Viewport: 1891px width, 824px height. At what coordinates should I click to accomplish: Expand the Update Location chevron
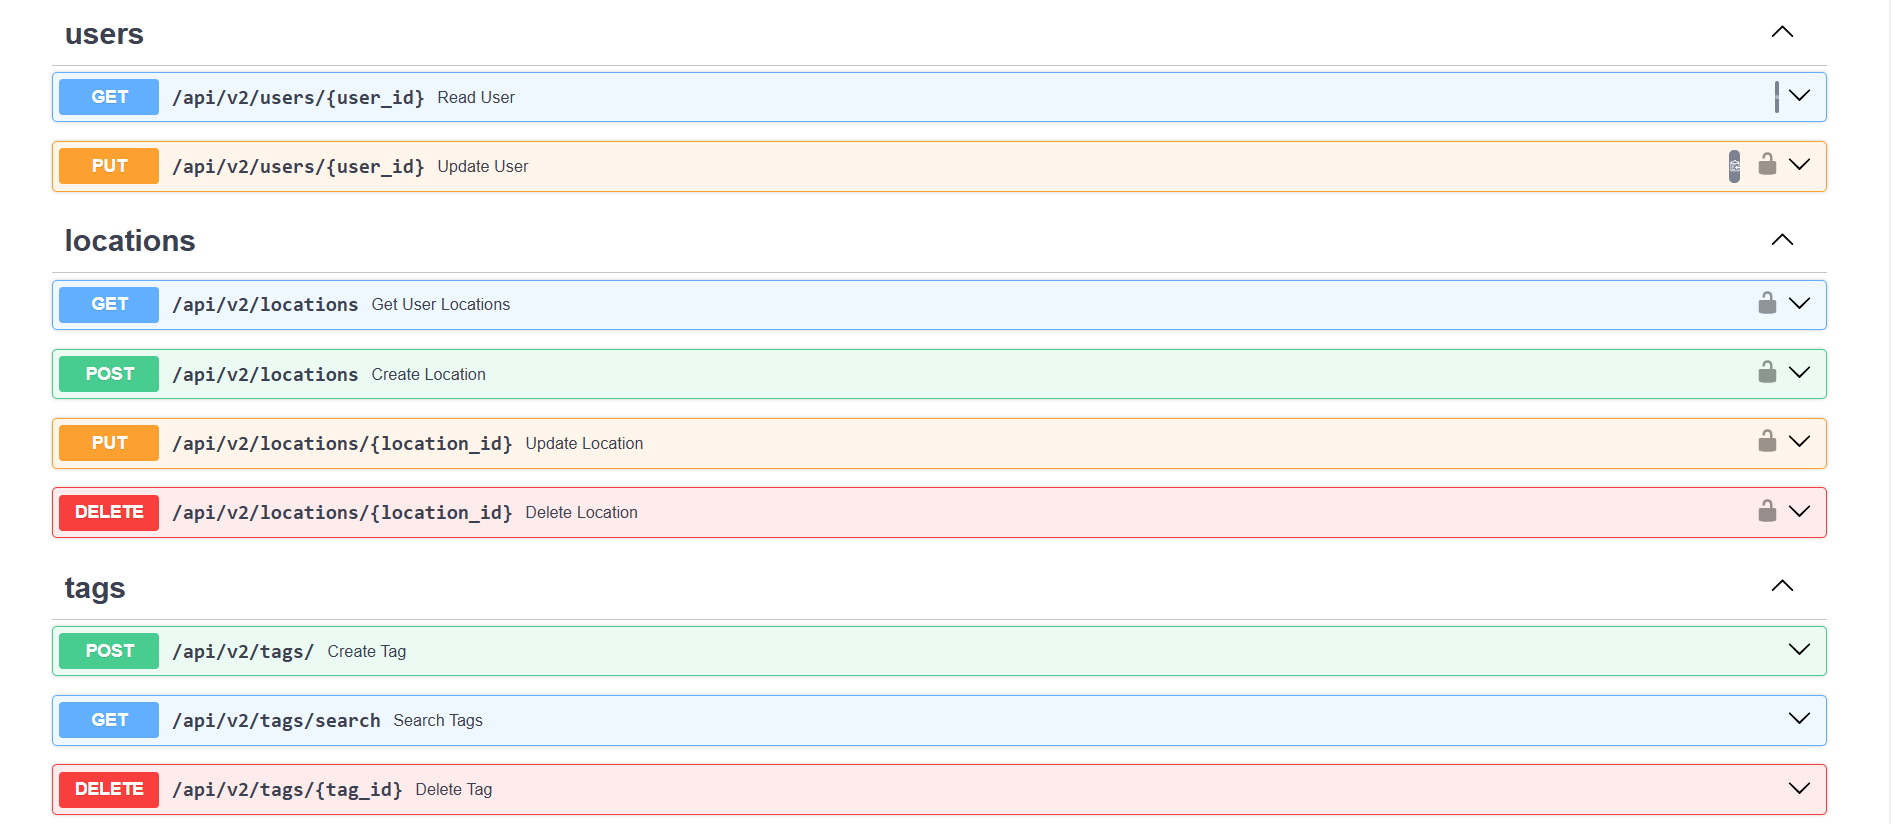point(1799,442)
